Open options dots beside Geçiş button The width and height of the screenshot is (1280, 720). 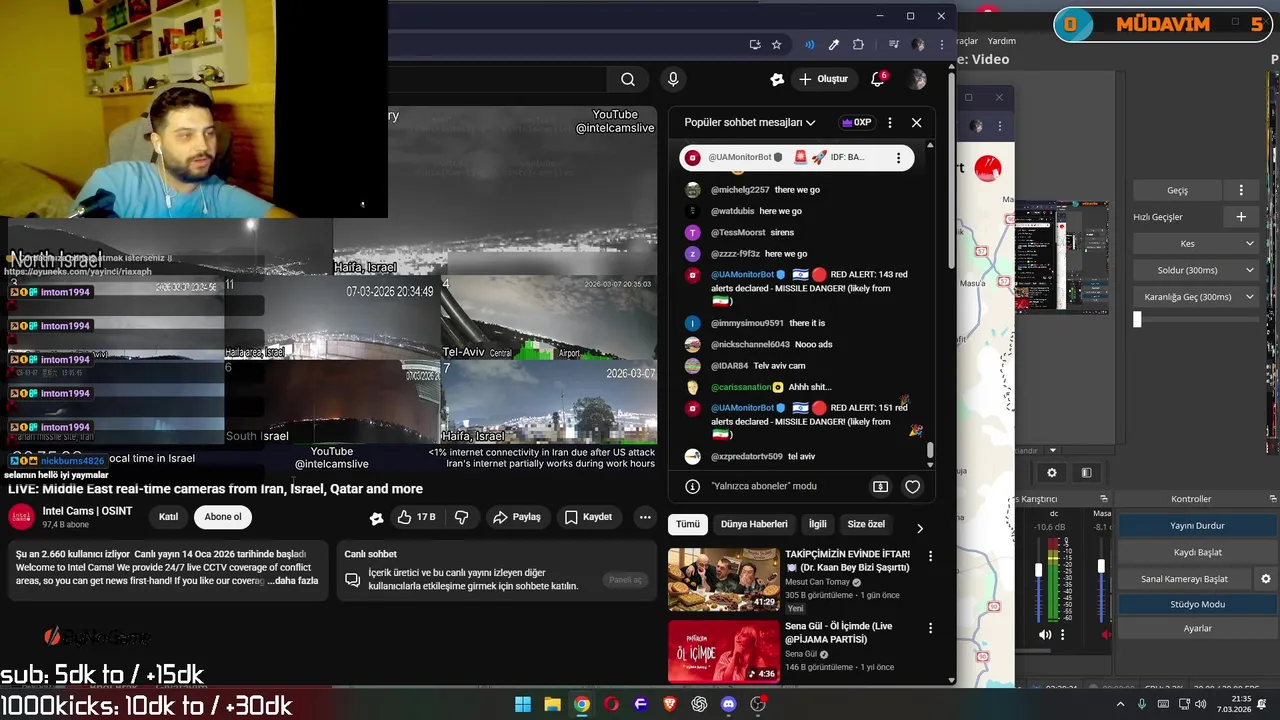point(1241,190)
